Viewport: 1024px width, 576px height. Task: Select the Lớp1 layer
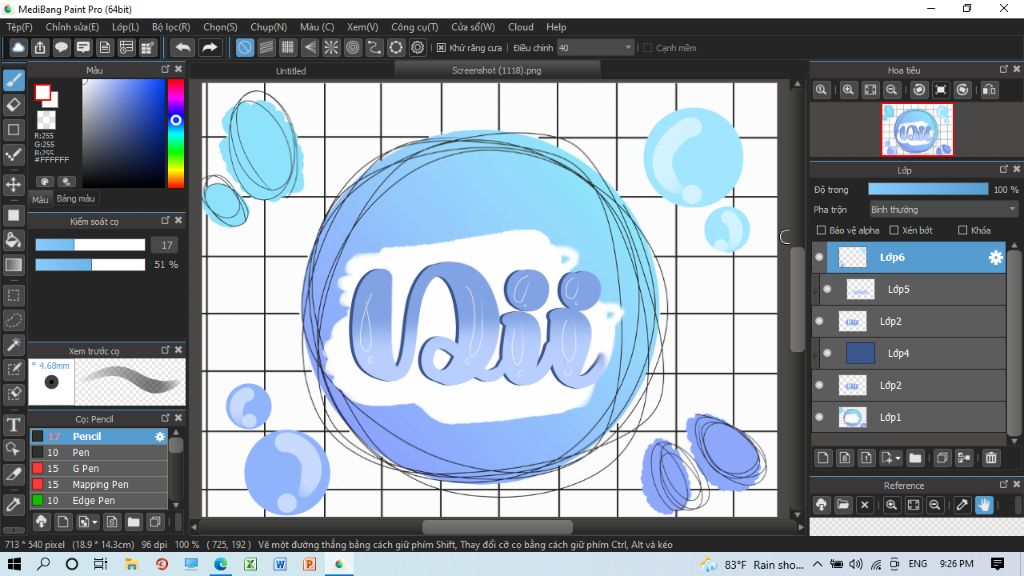pyautogui.click(x=909, y=417)
